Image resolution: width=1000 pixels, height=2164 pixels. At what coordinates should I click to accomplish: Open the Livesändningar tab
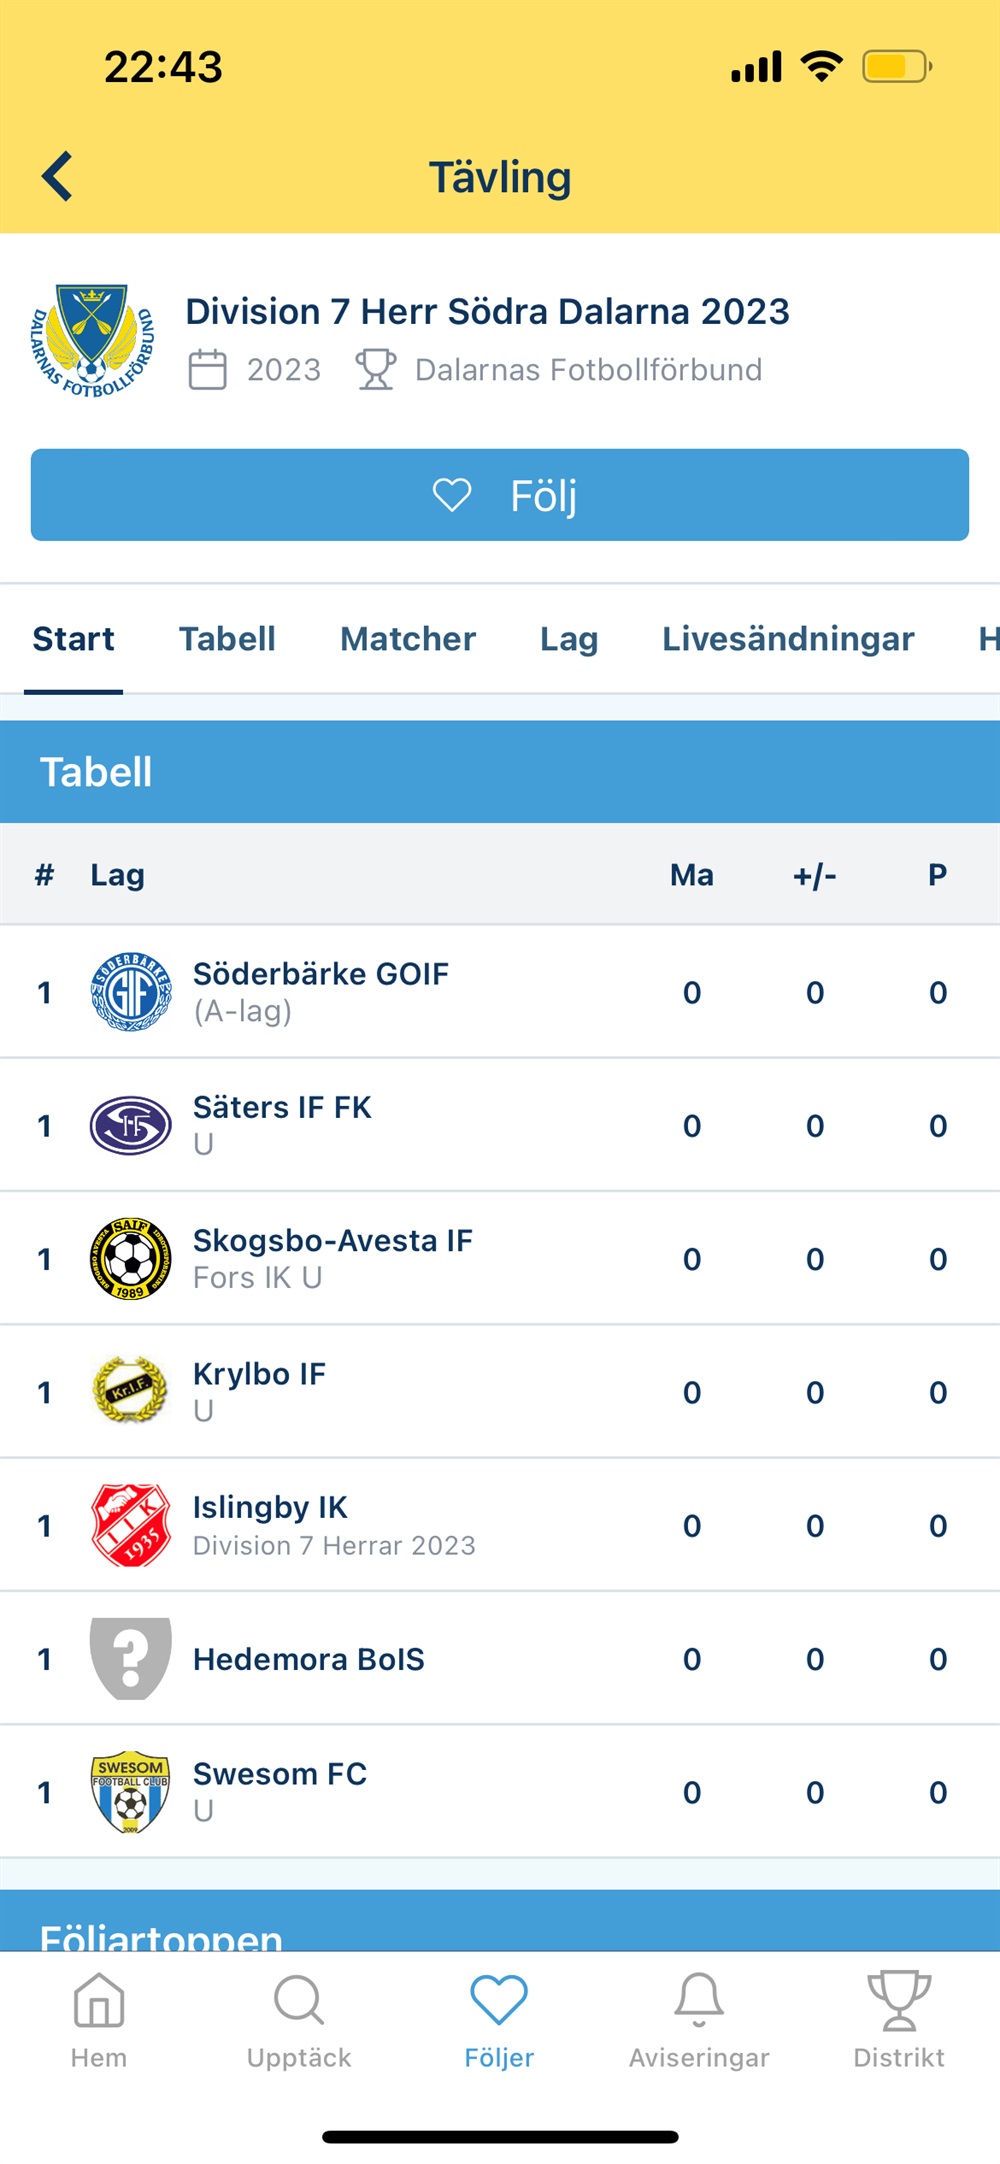pyautogui.click(x=788, y=639)
